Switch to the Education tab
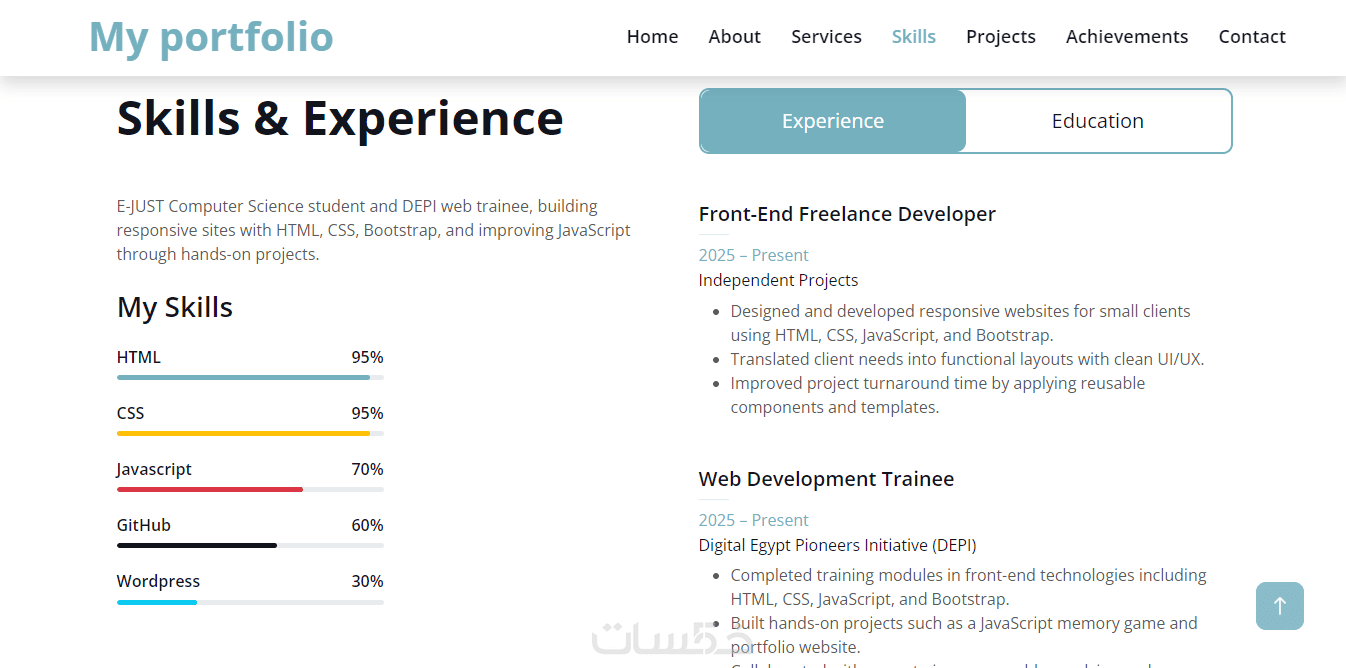The image size is (1346, 668). (x=1097, y=121)
